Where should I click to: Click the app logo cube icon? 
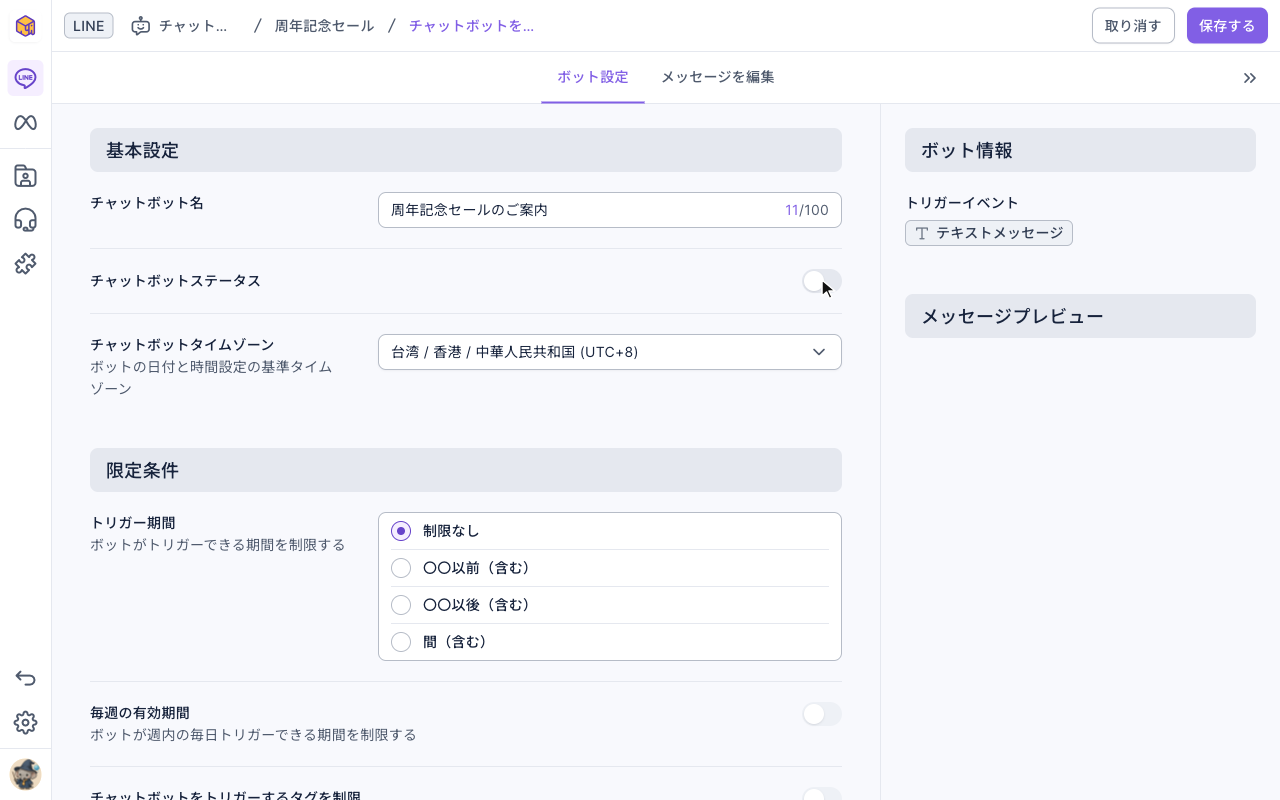tap(25, 26)
